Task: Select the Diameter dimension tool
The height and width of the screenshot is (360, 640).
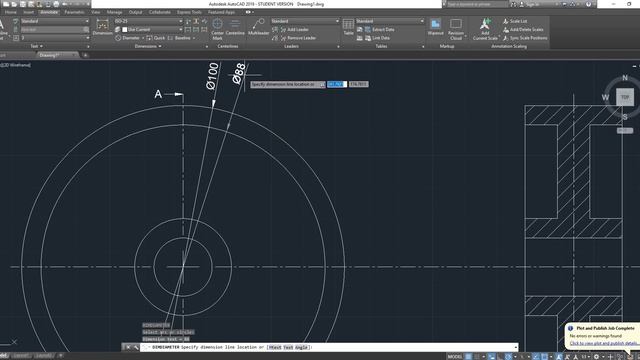Action: point(127,38)
